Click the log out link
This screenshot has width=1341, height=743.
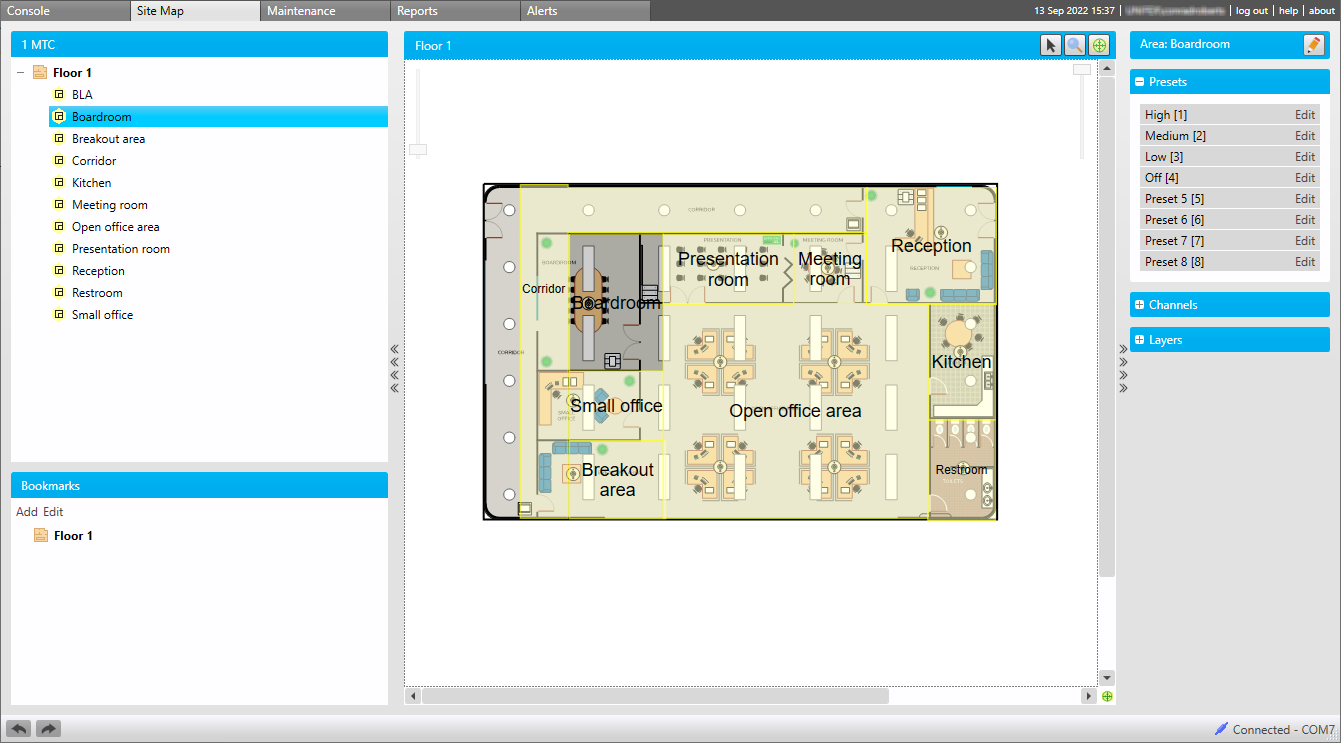[1251, 11]
